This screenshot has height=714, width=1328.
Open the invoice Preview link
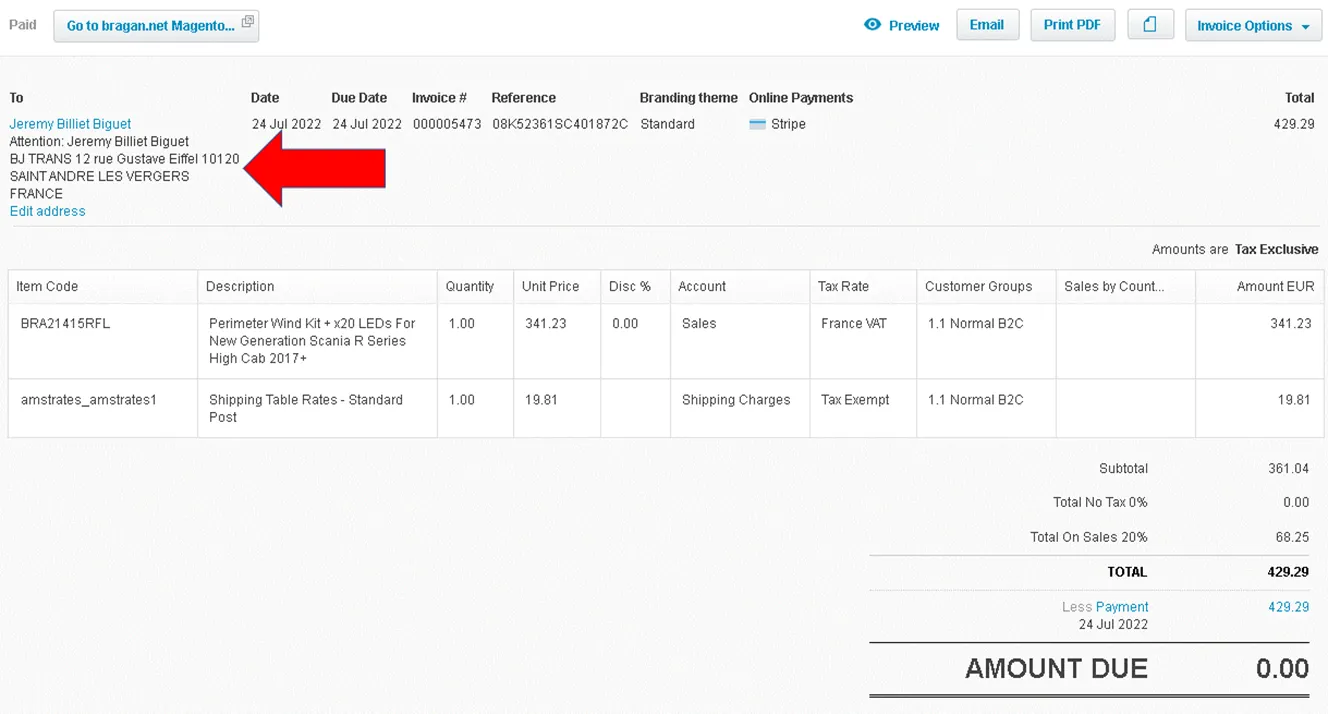pyautogui.click(x=914, y=26)
